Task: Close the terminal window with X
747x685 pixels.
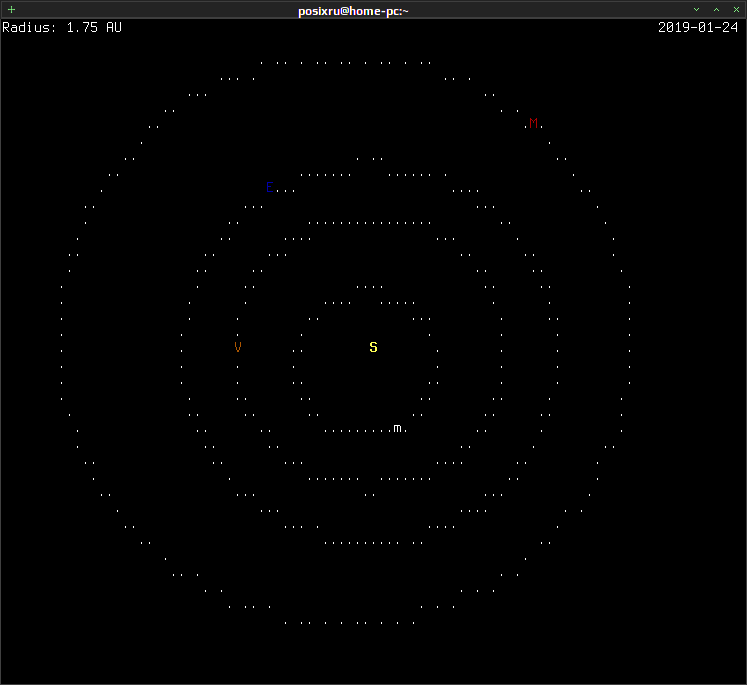Action: pos(736,10)
